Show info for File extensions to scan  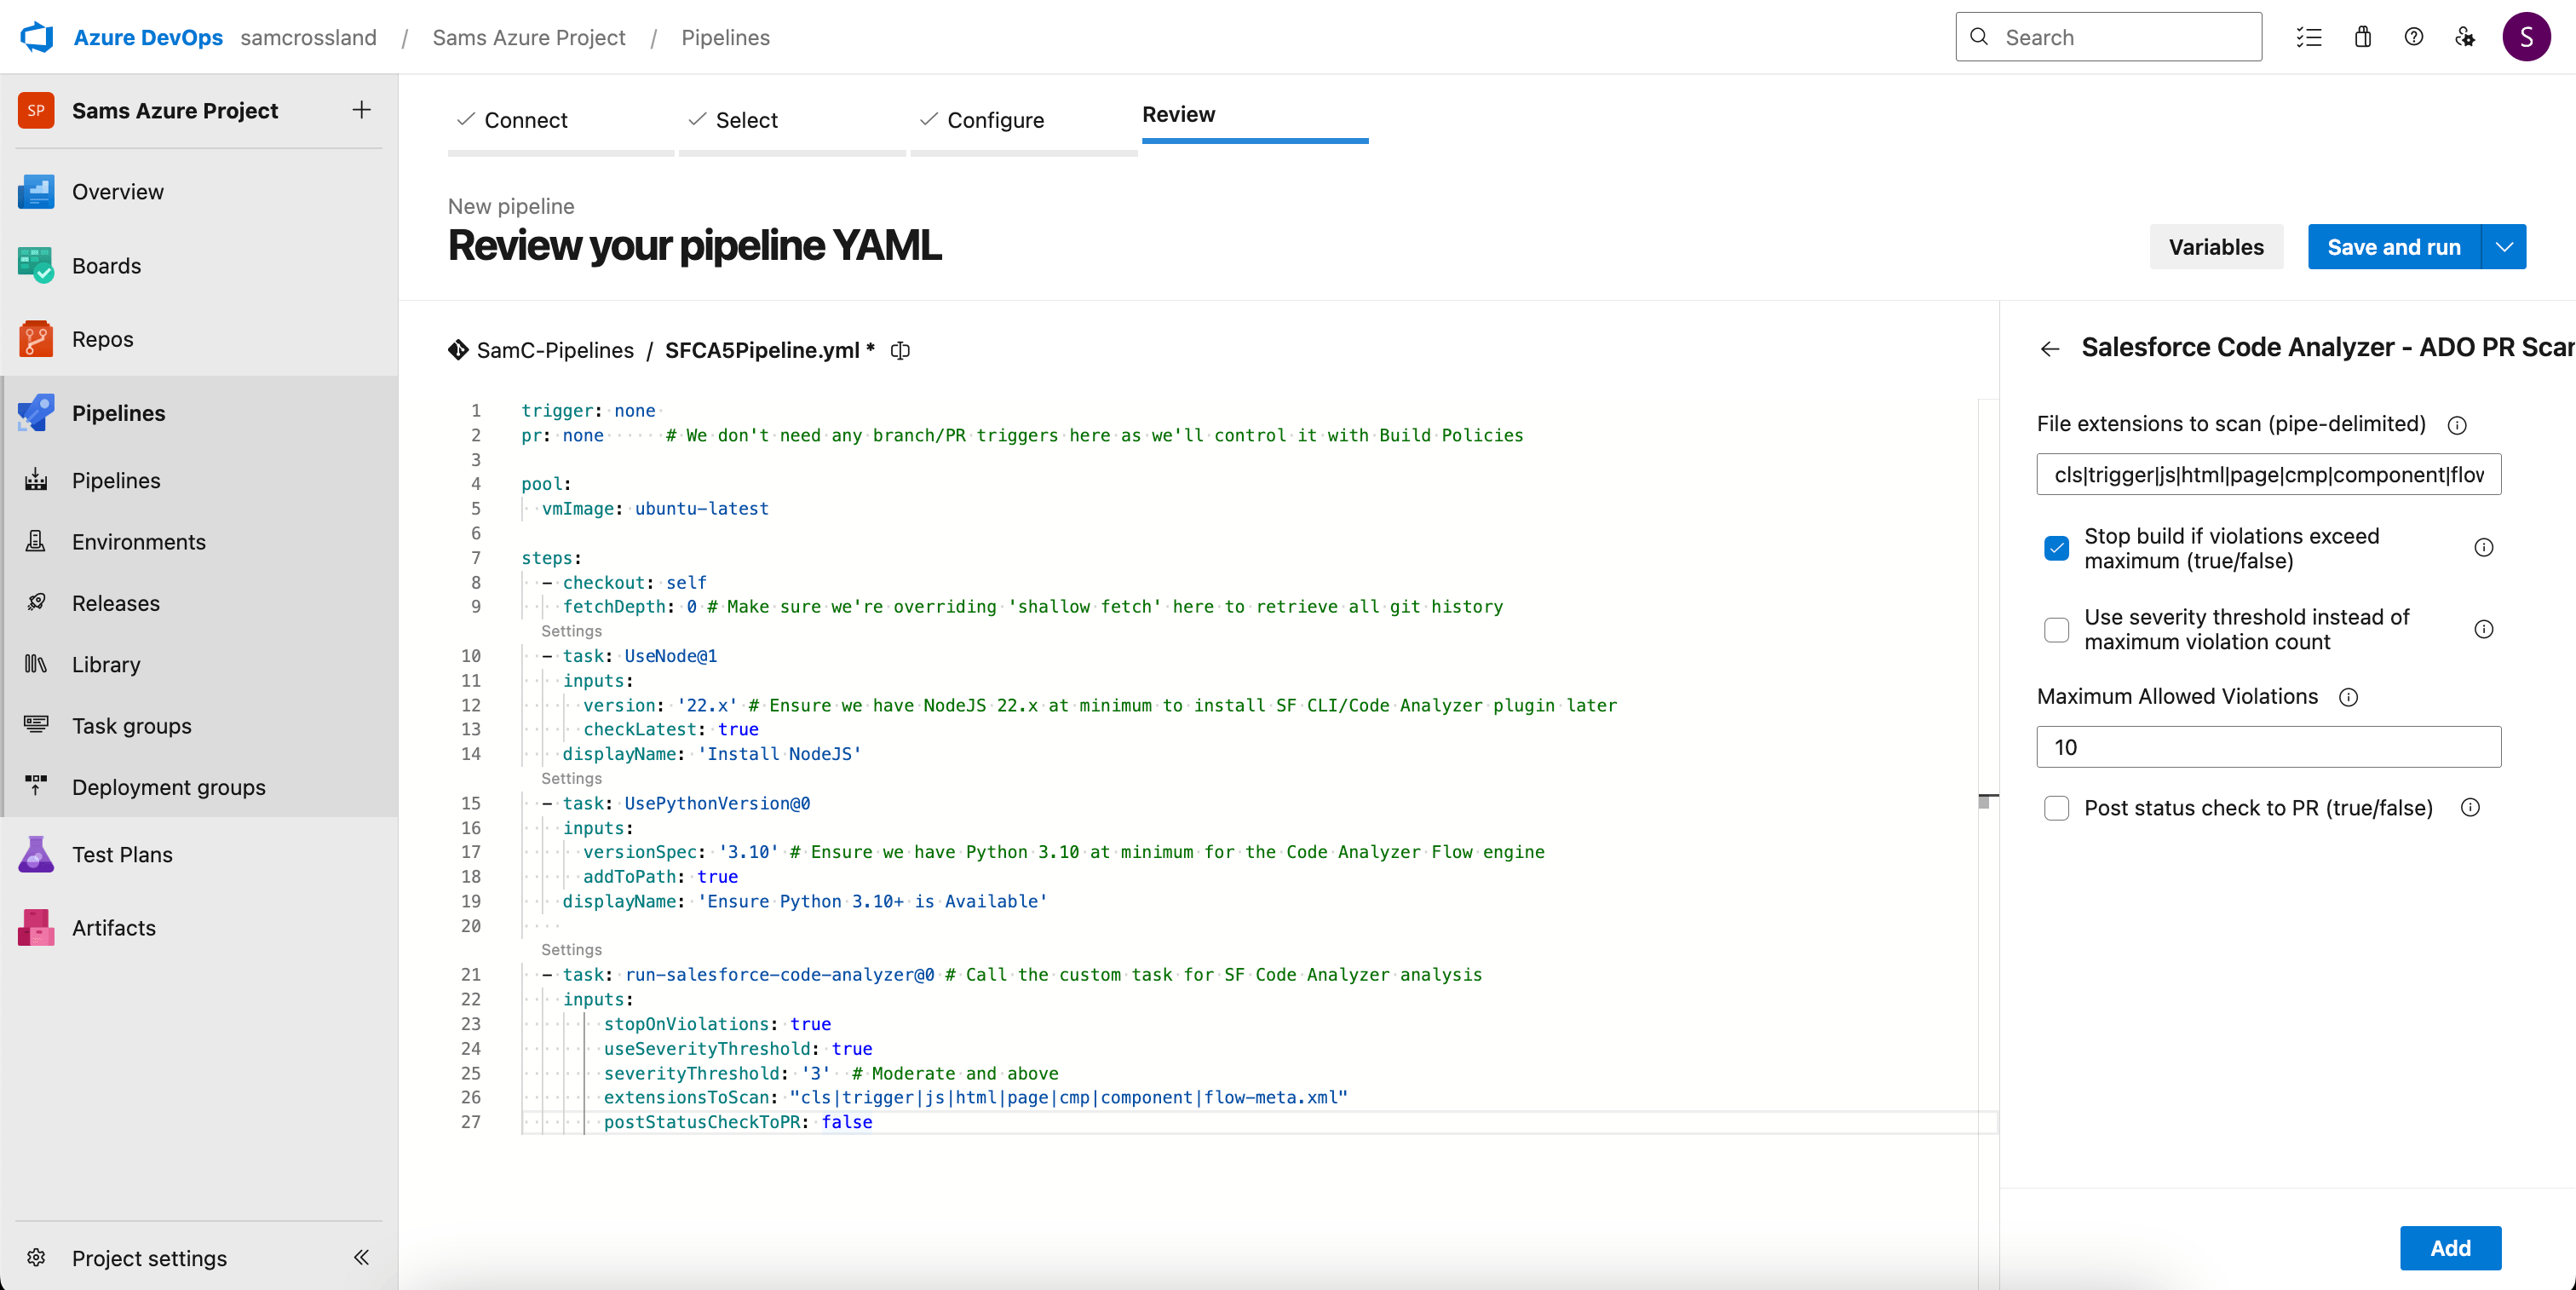click(x=2457, y=425)
